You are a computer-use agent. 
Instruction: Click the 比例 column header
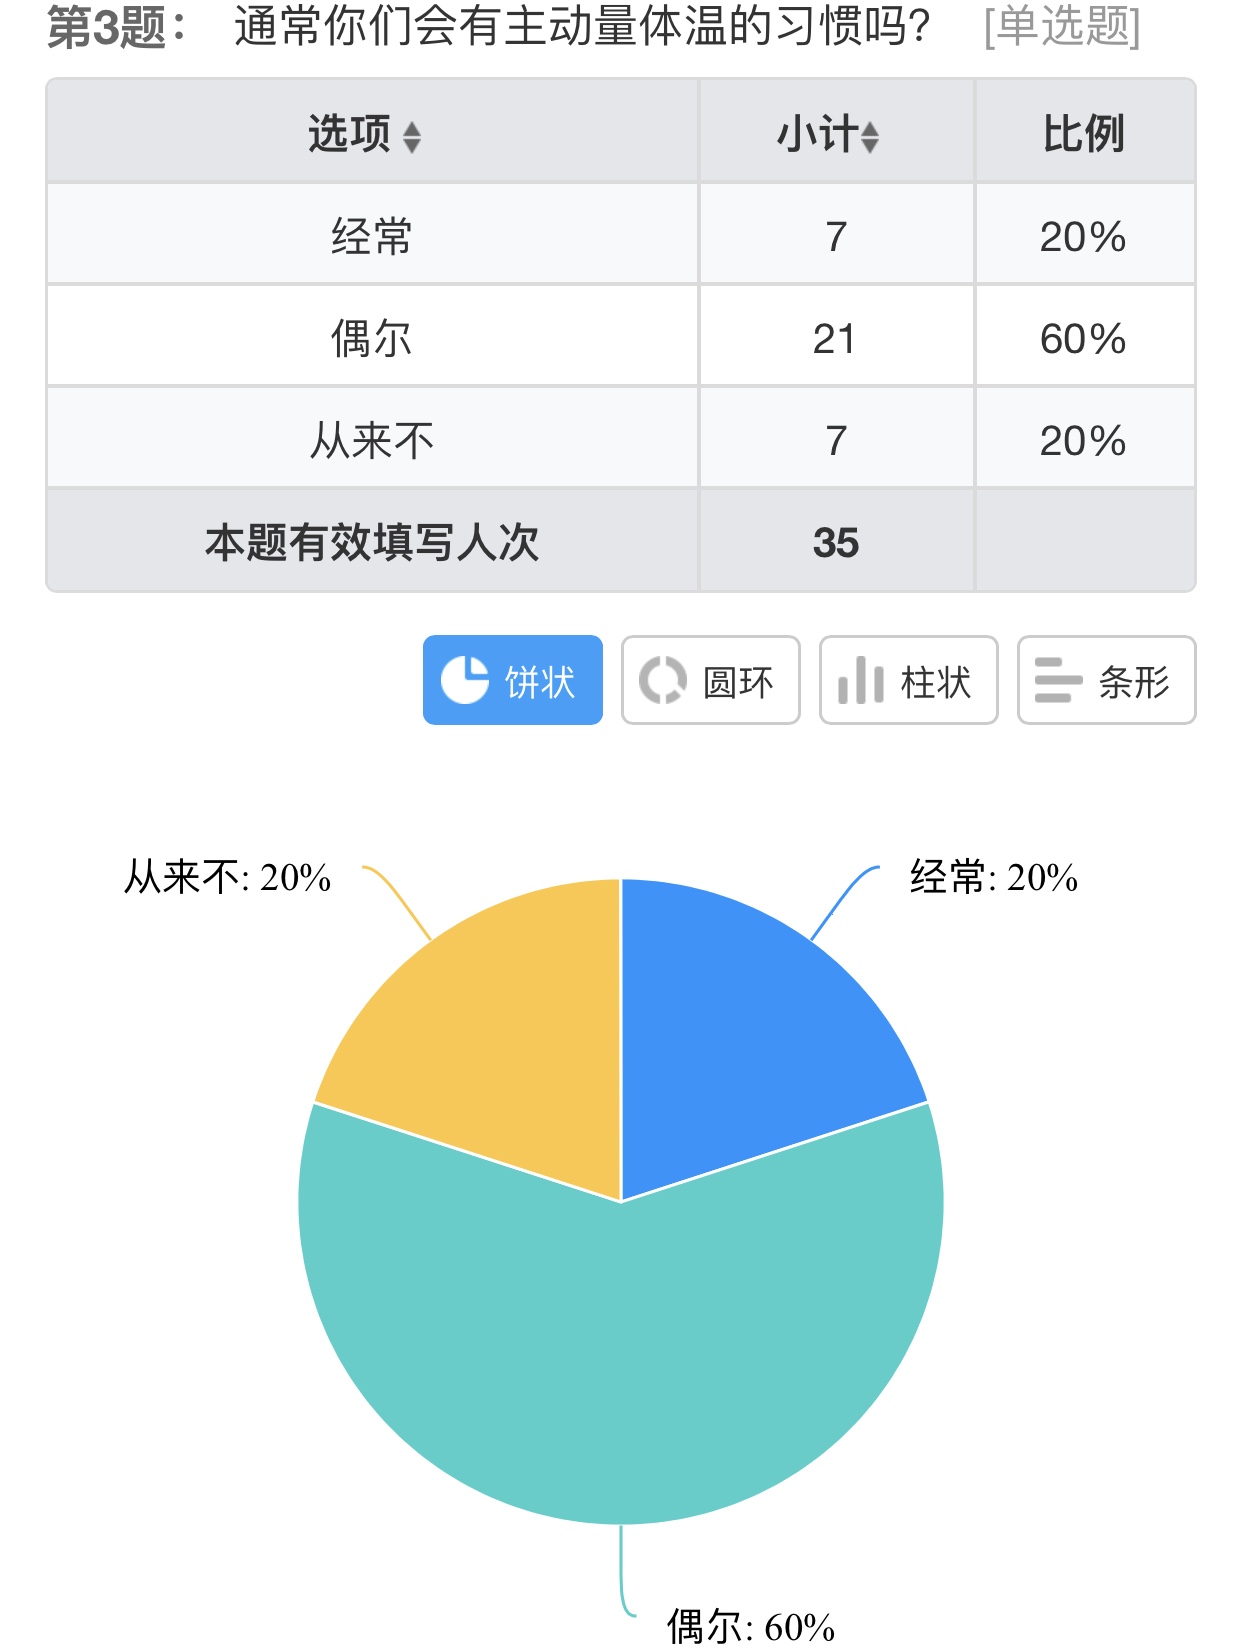(1084, 133)
